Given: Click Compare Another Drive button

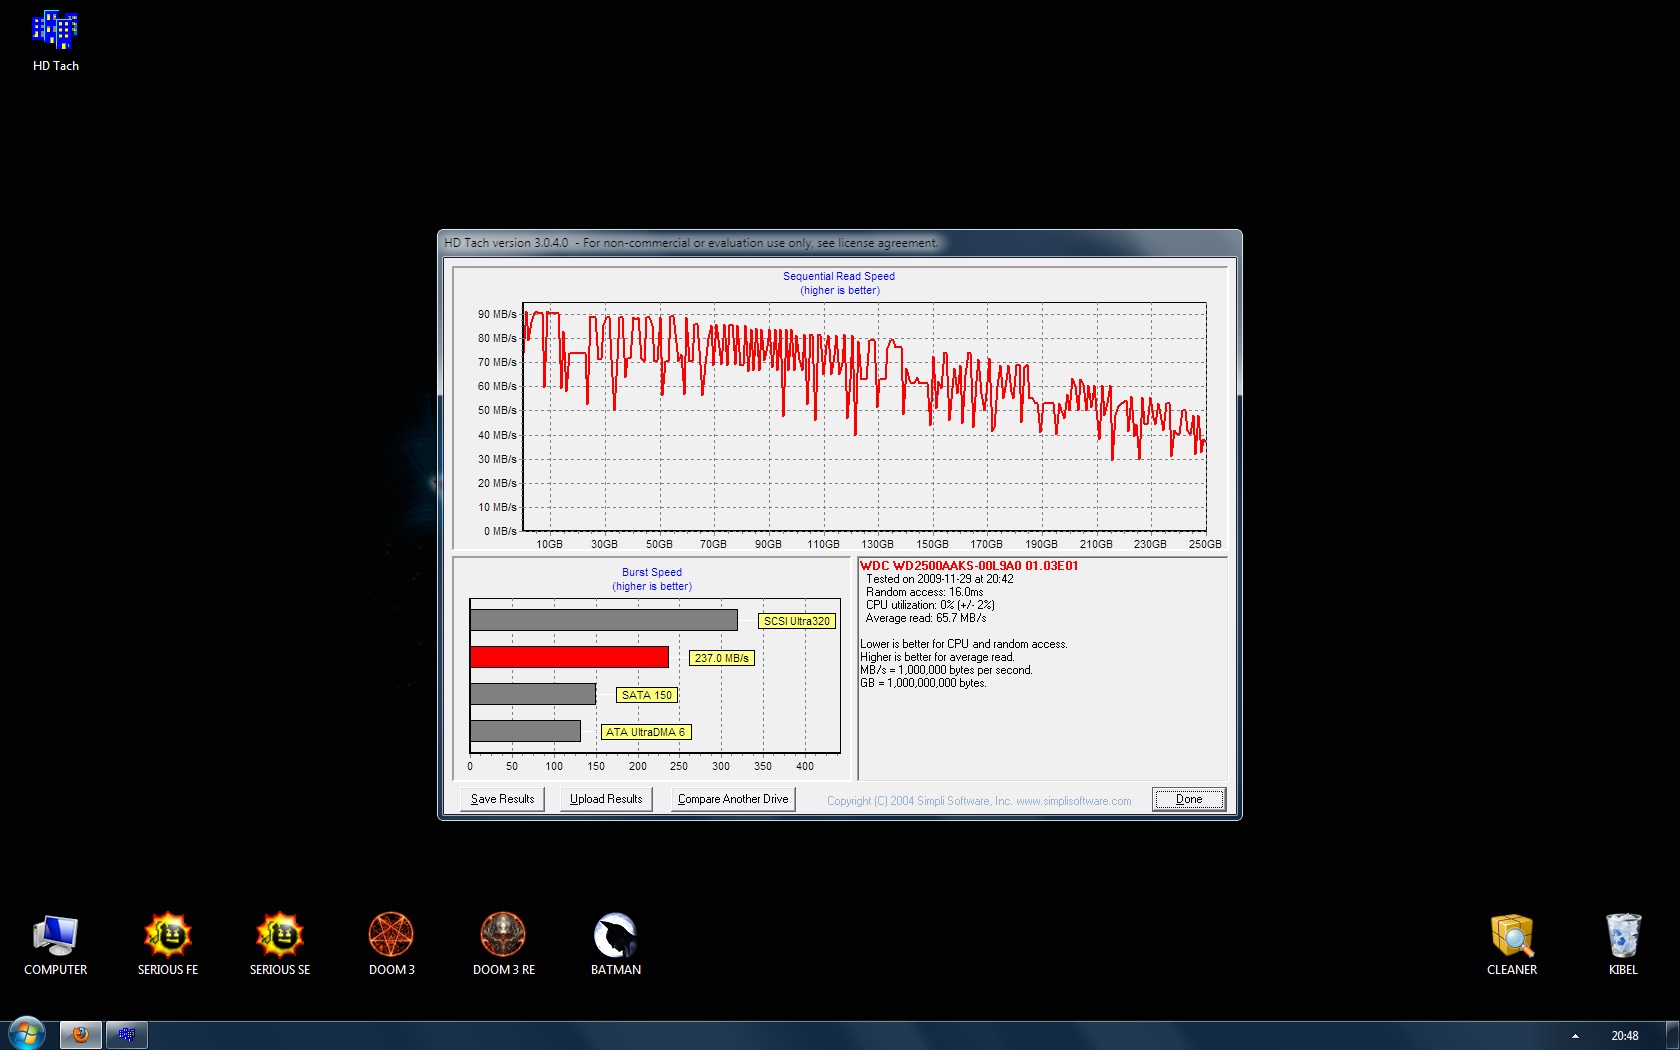Looking at the screenshot, I should pos(733,799).
